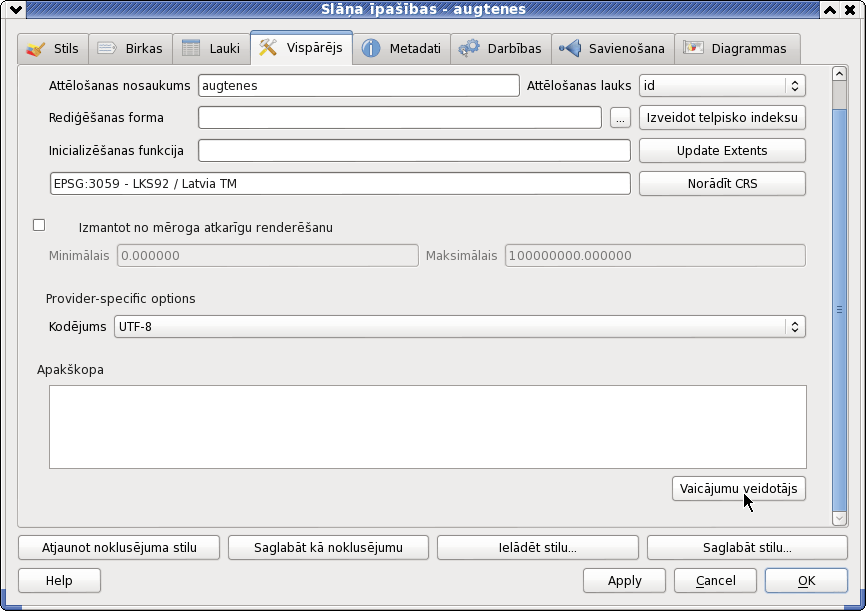
Task: Switch to the Birkas tab
Action: [130, 49]
